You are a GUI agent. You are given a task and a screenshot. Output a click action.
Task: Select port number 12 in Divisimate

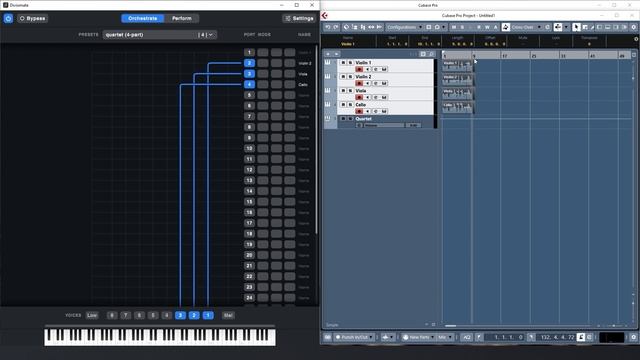[x=249, y=170]
